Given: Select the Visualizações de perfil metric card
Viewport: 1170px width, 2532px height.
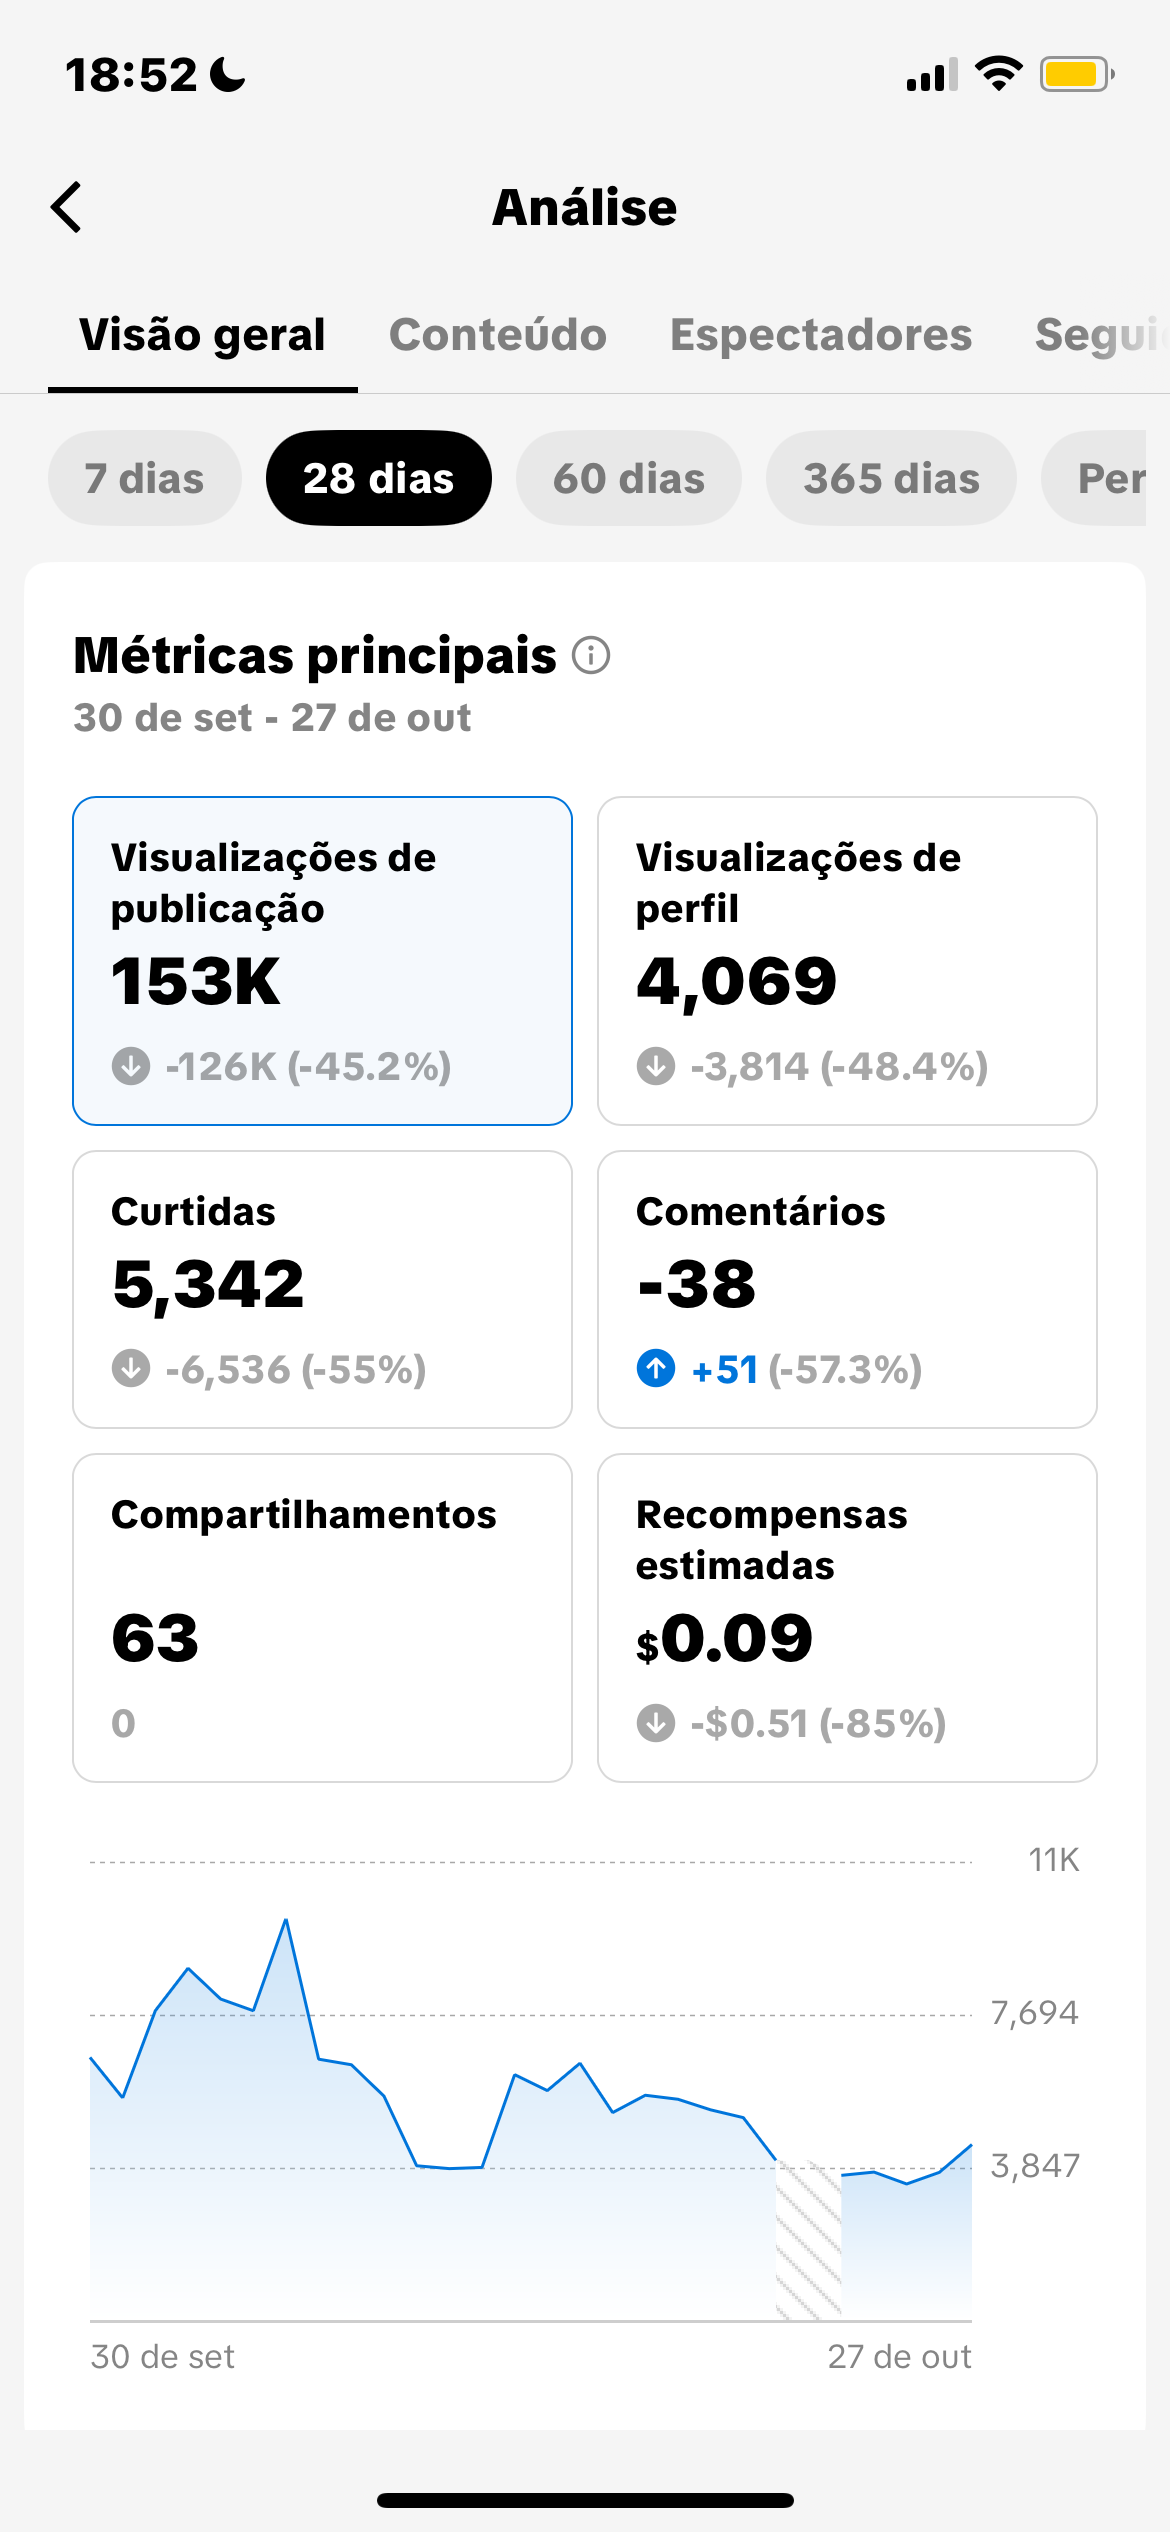Looking at the screenshot, I should click(847, 961).
